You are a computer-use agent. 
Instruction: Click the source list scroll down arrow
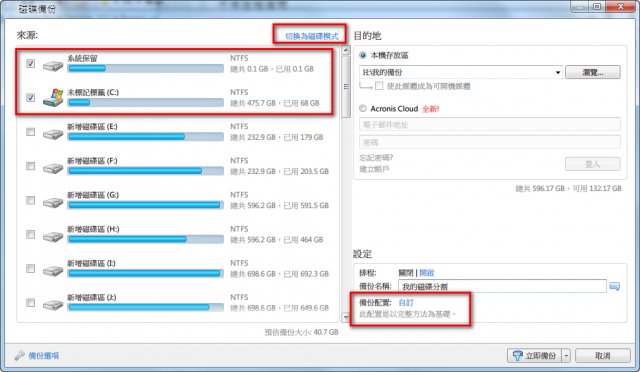coord(346,317)
